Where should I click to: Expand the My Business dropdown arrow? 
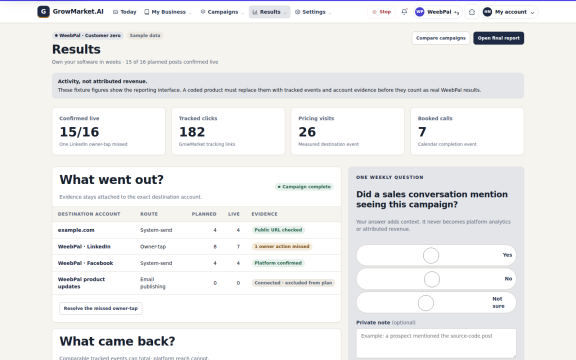tap(190, 12)
